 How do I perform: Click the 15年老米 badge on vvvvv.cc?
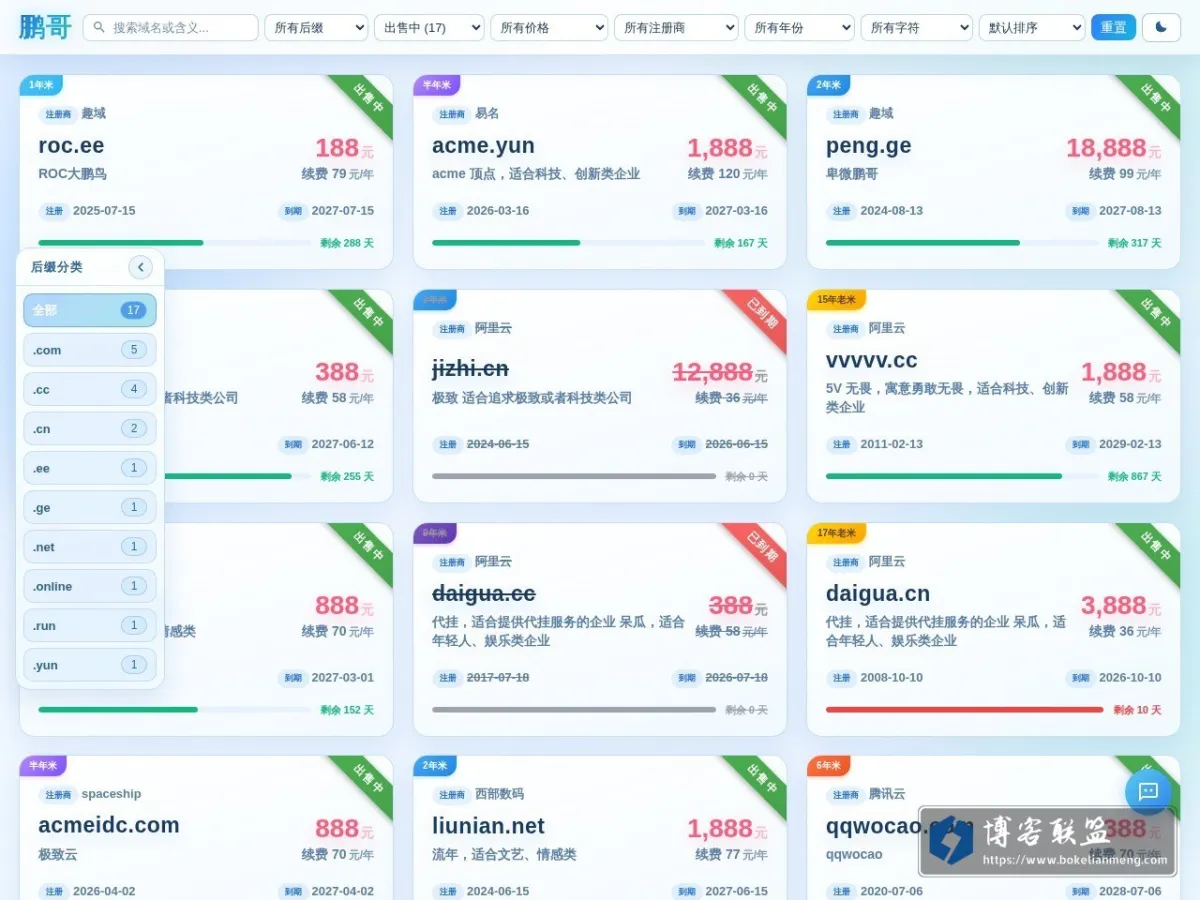coord(836,300)
